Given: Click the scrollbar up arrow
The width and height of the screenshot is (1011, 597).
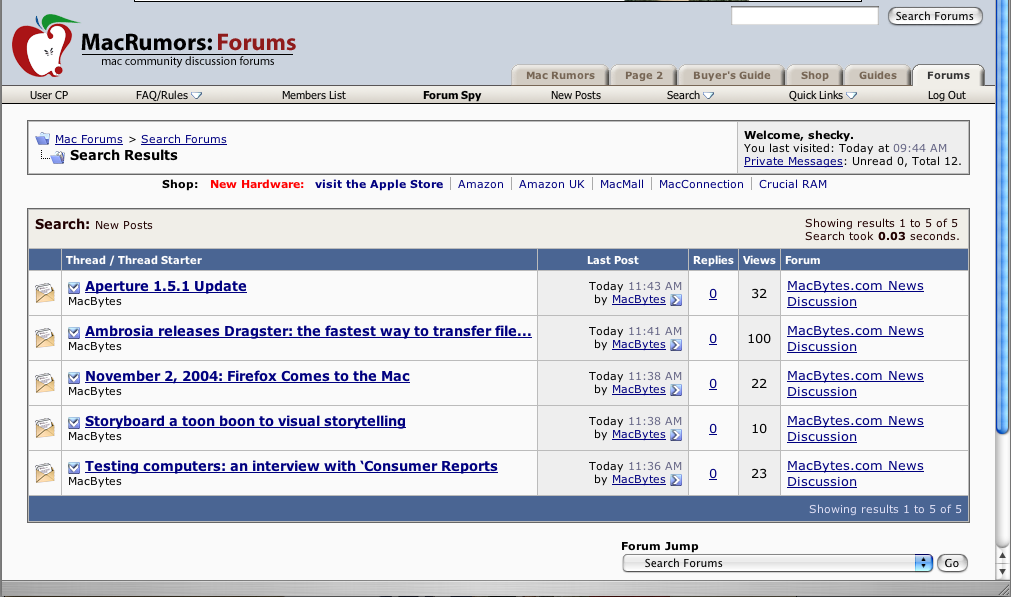Looking at the screenshot, I should tap(1002, 555).
